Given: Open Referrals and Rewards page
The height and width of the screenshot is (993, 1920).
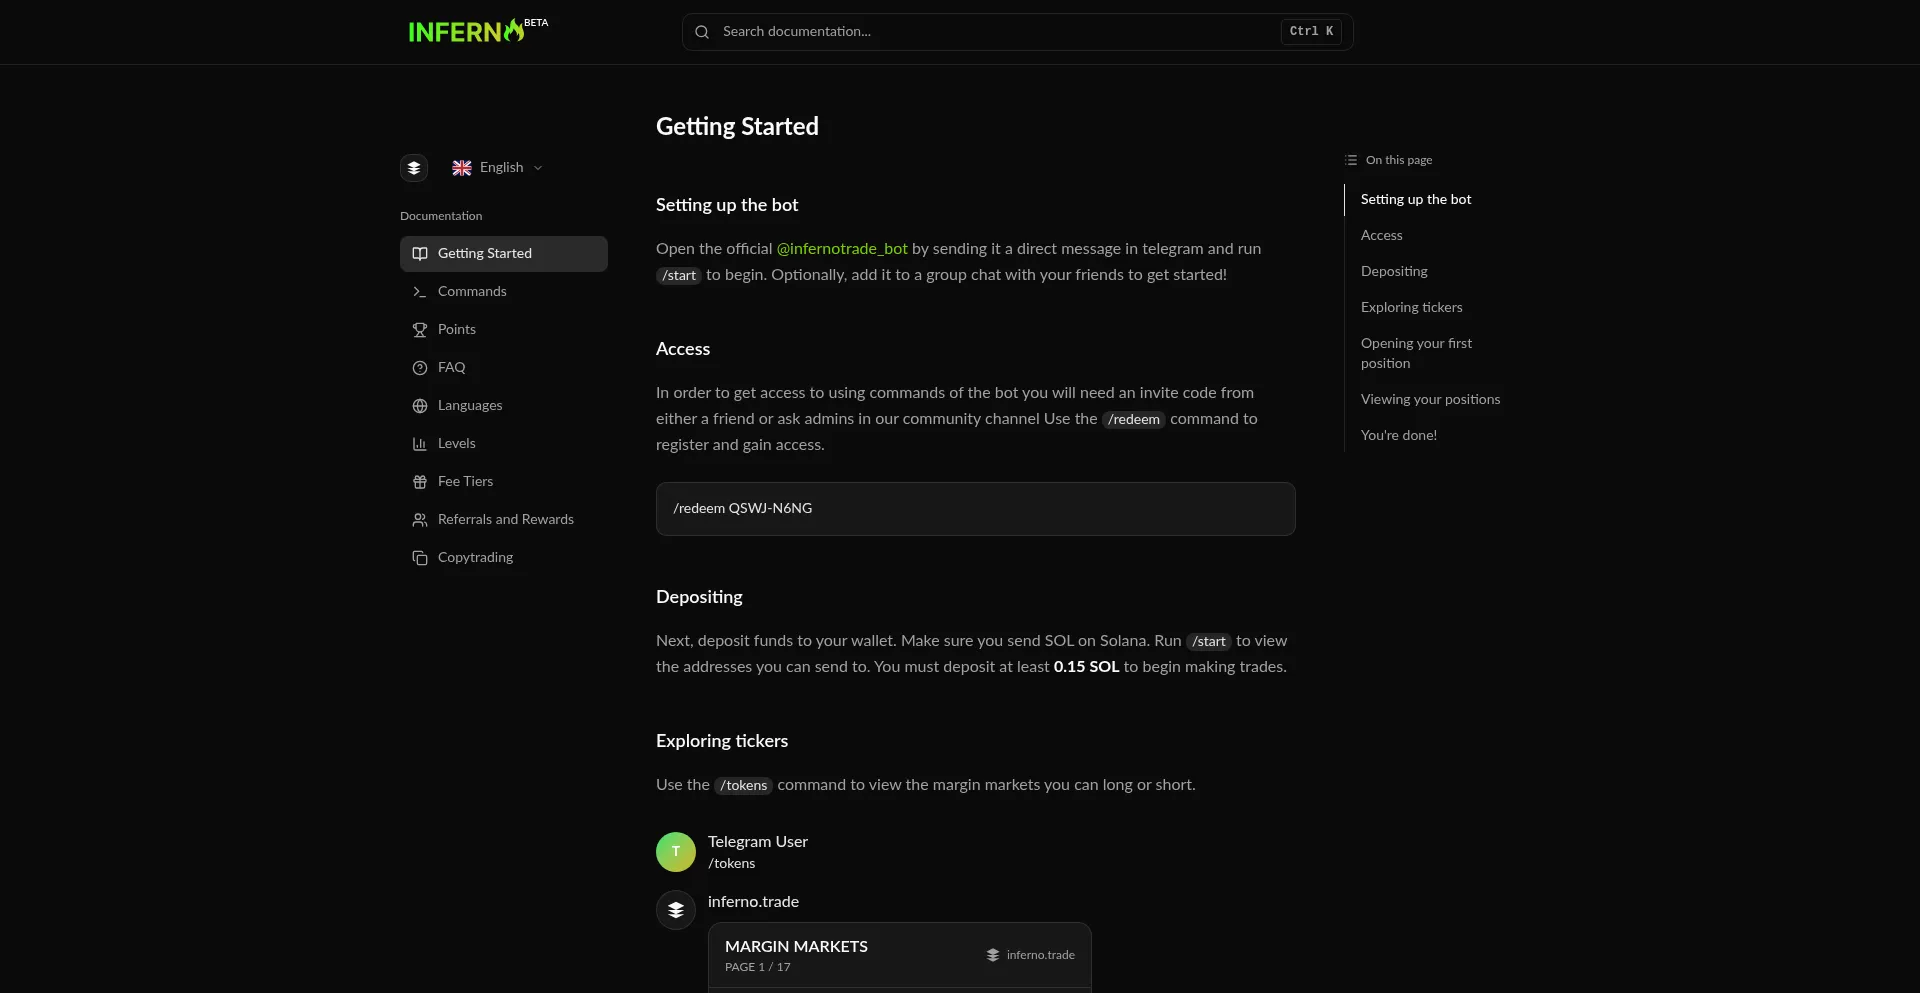Looking at the screenshot, I should click(x=505, y=520).
